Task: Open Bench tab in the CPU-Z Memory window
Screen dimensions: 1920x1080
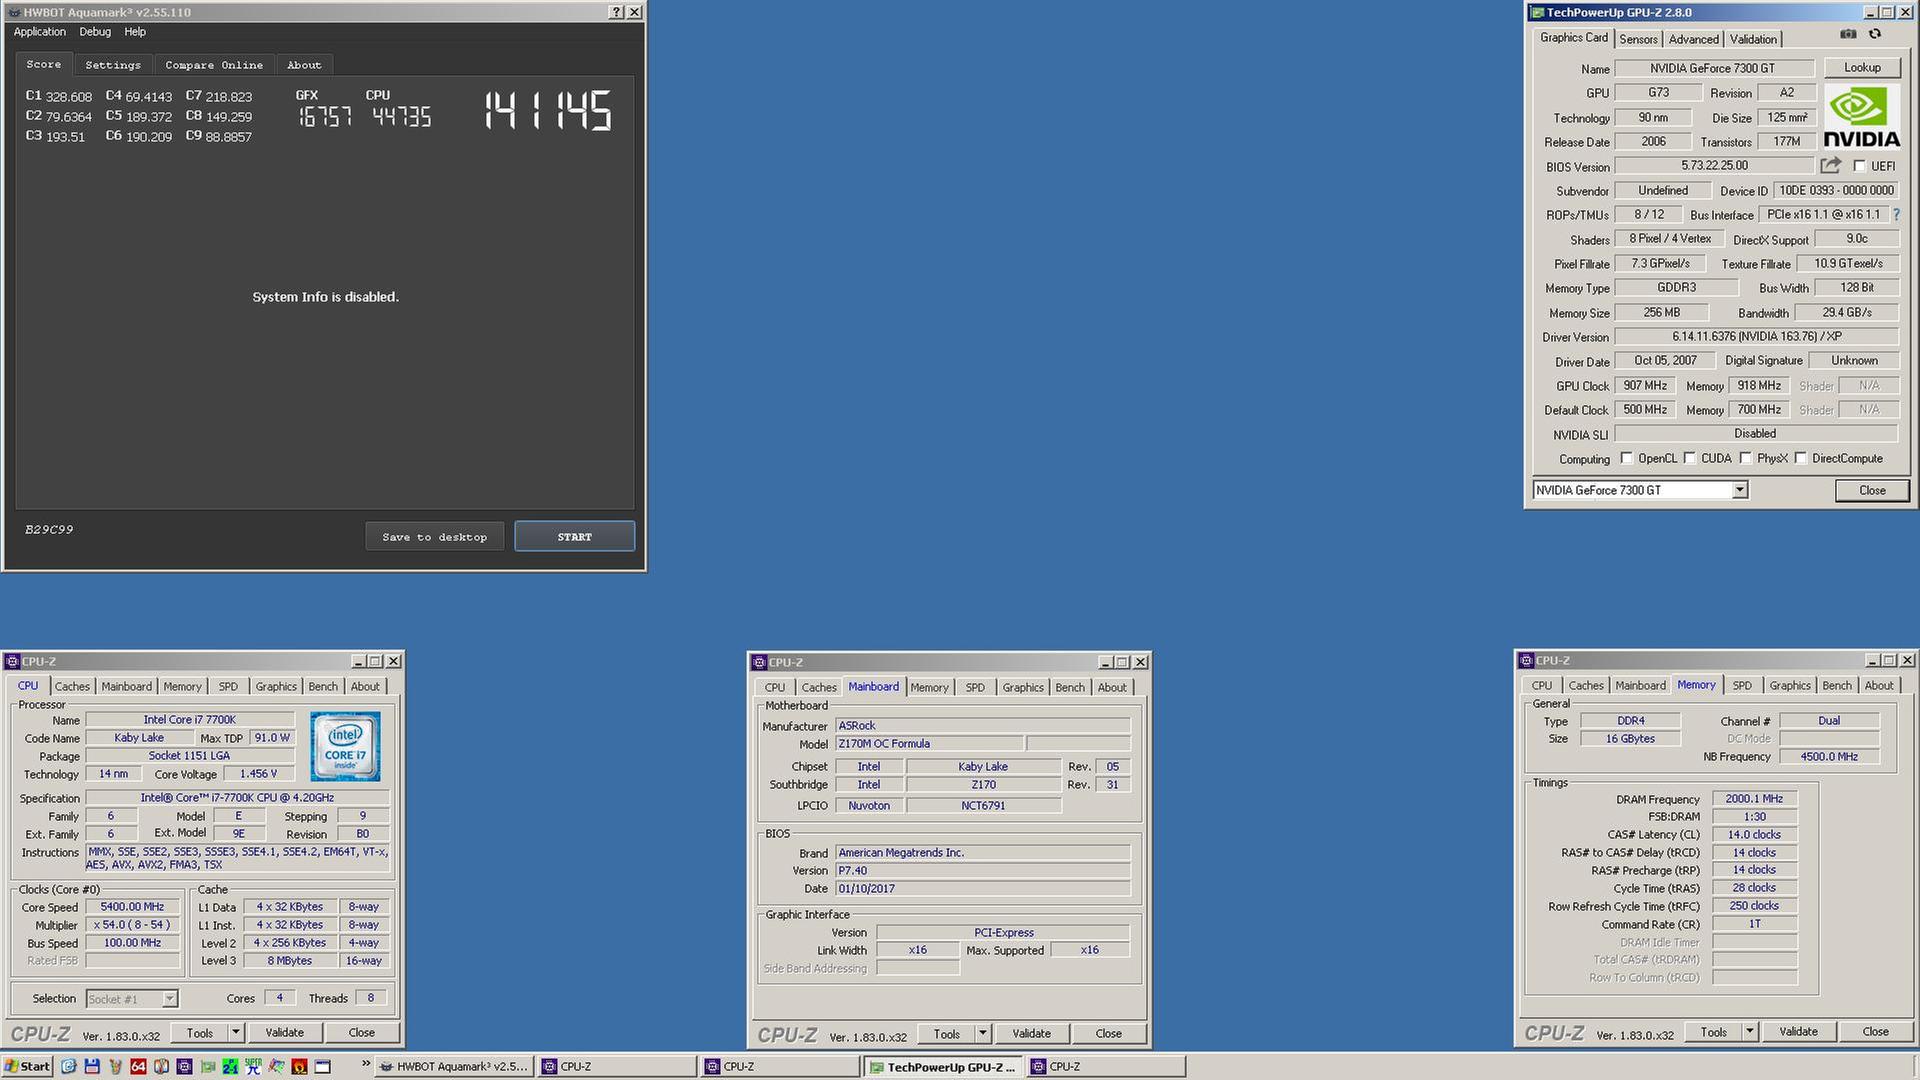Action: [x=1837, y=686]
